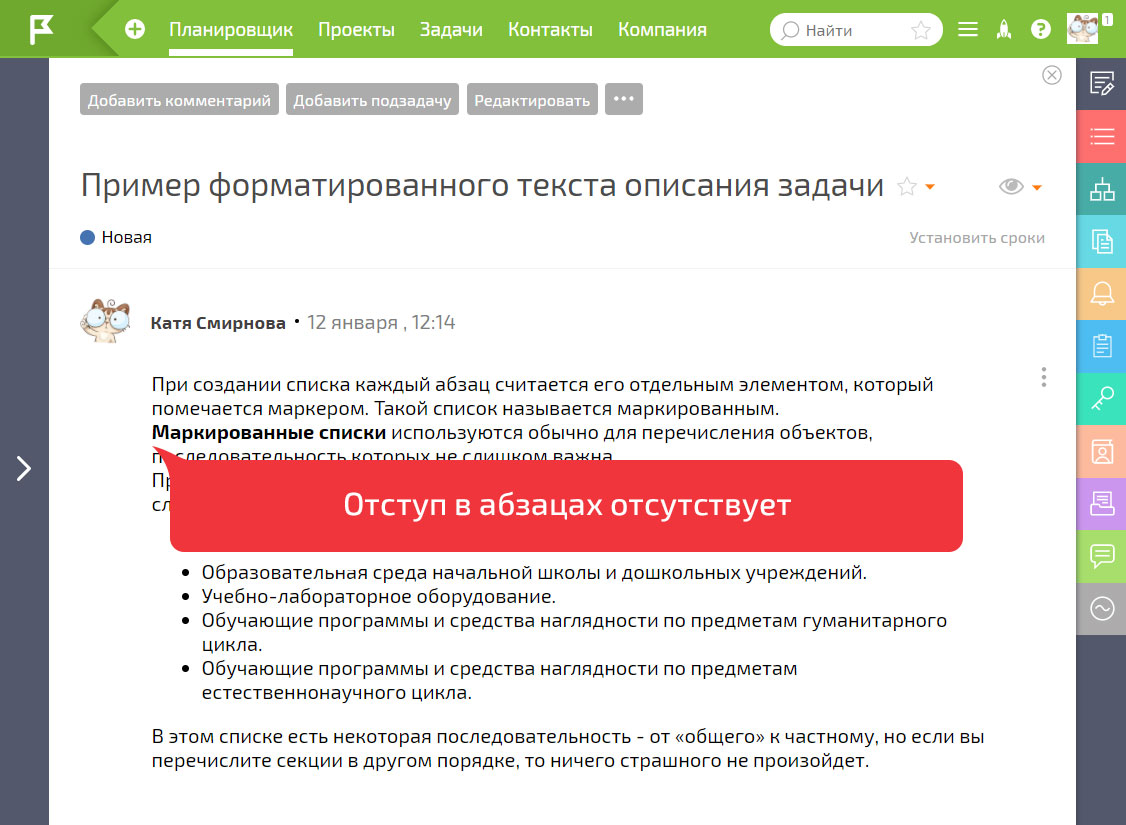Close the task card with the X
Screen dimensions: 1126x825
[1051, 75]
